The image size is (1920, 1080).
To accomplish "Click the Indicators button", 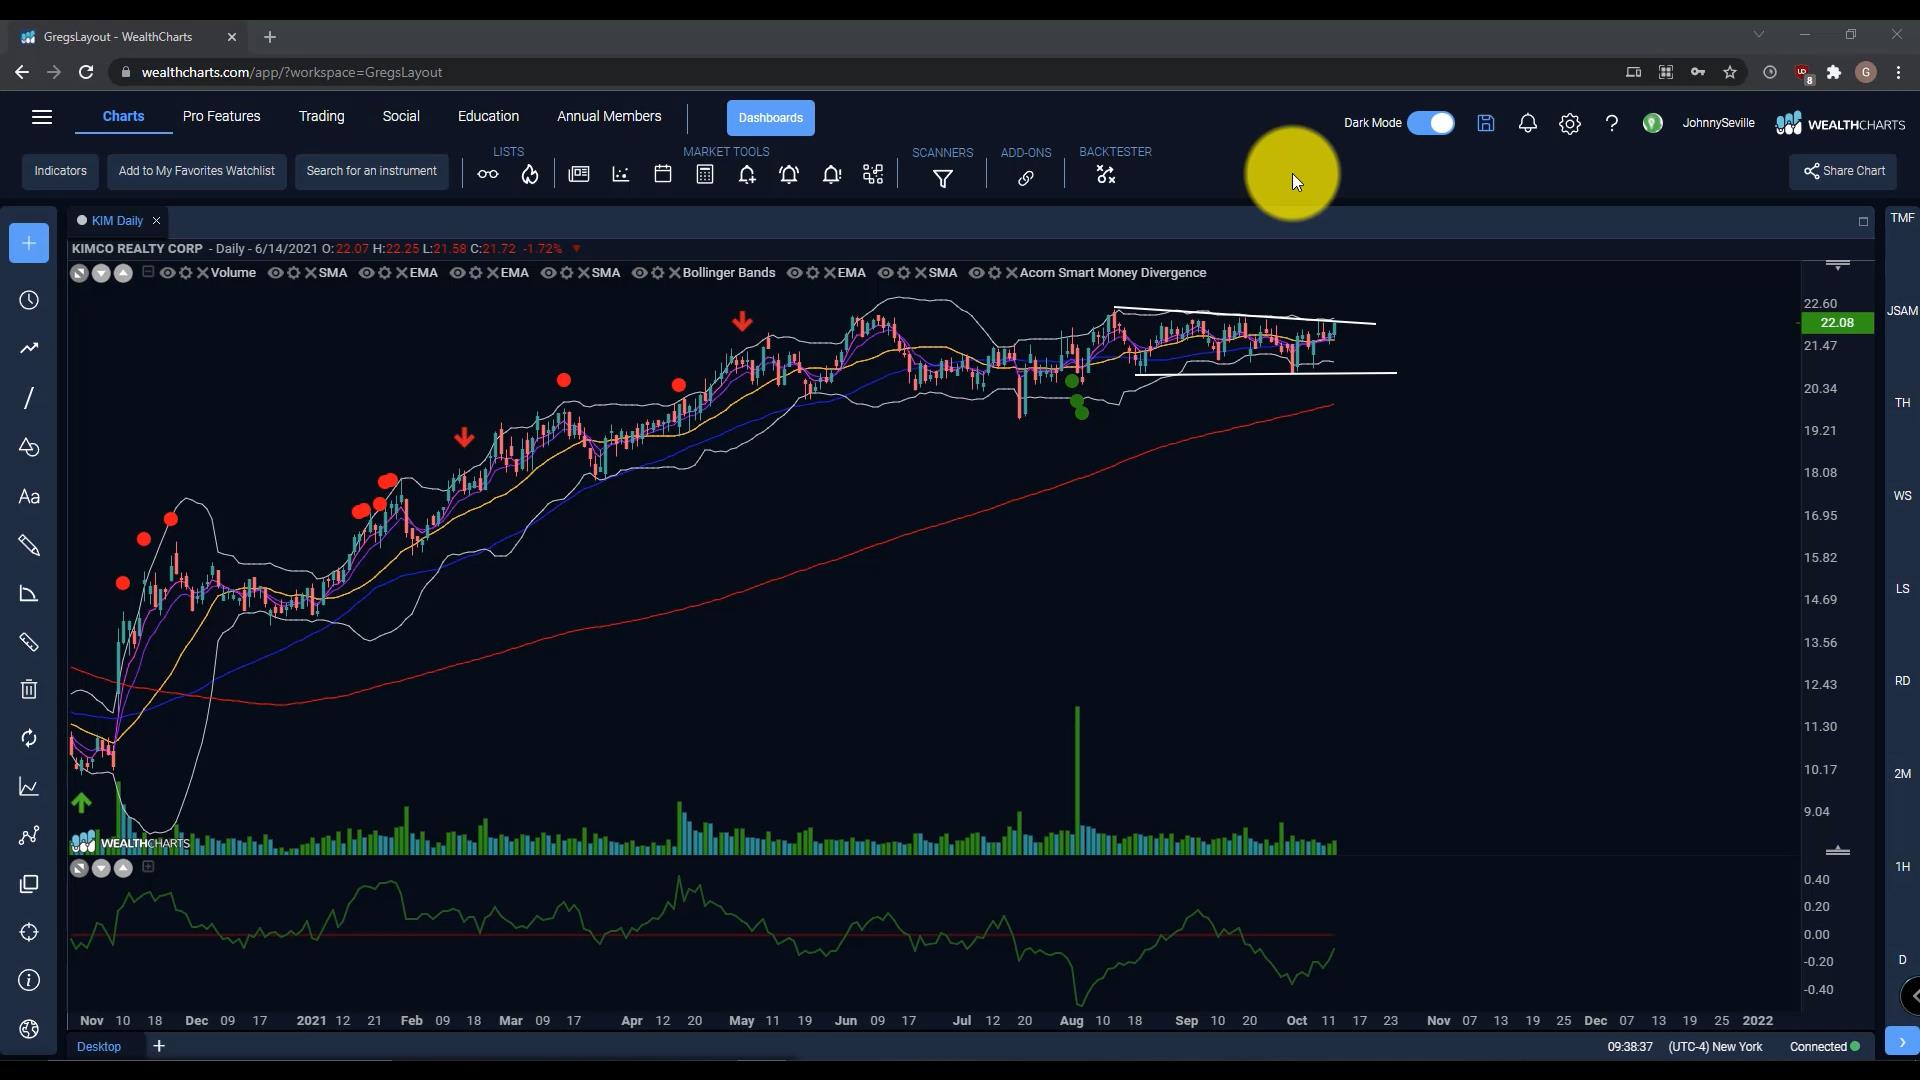I will click(60, 171).
